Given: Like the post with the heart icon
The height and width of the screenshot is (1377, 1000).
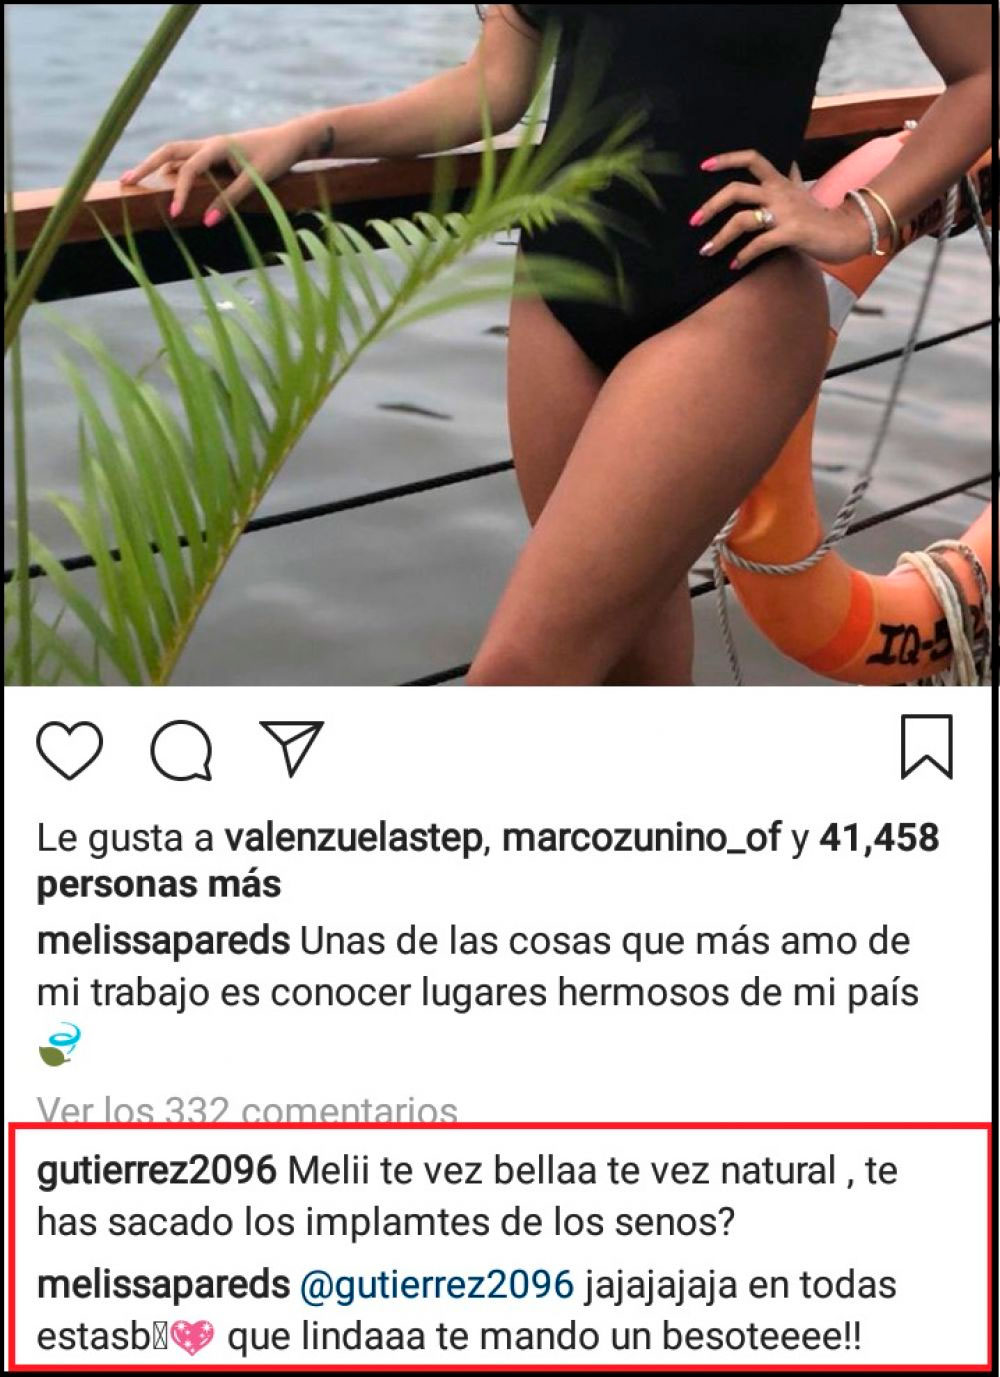Looking at the screenshot, I should (69, 749).
